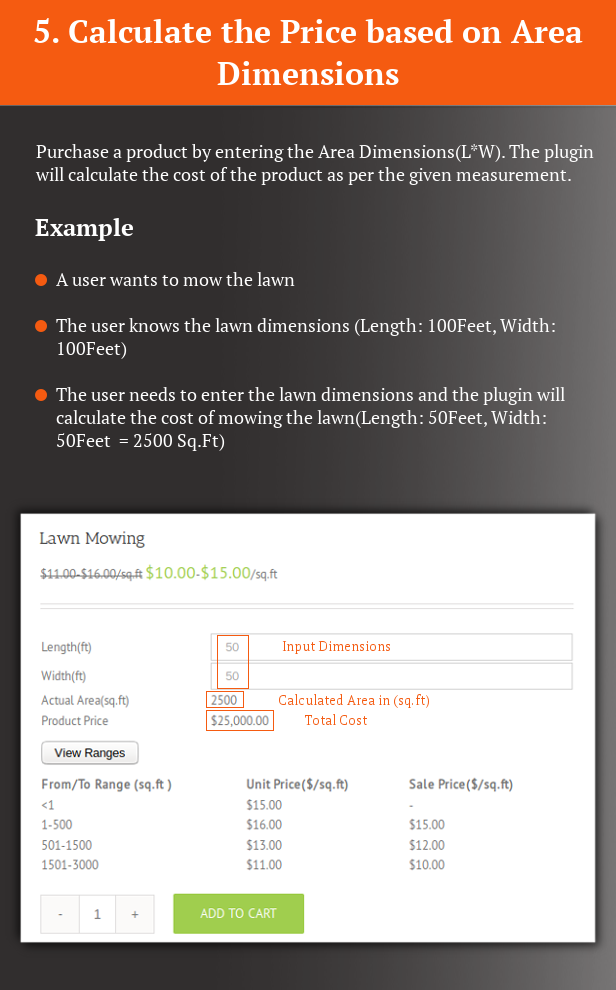616x990 pixels.
Task: Click the View Ranges button
Action: pos(90,753)
